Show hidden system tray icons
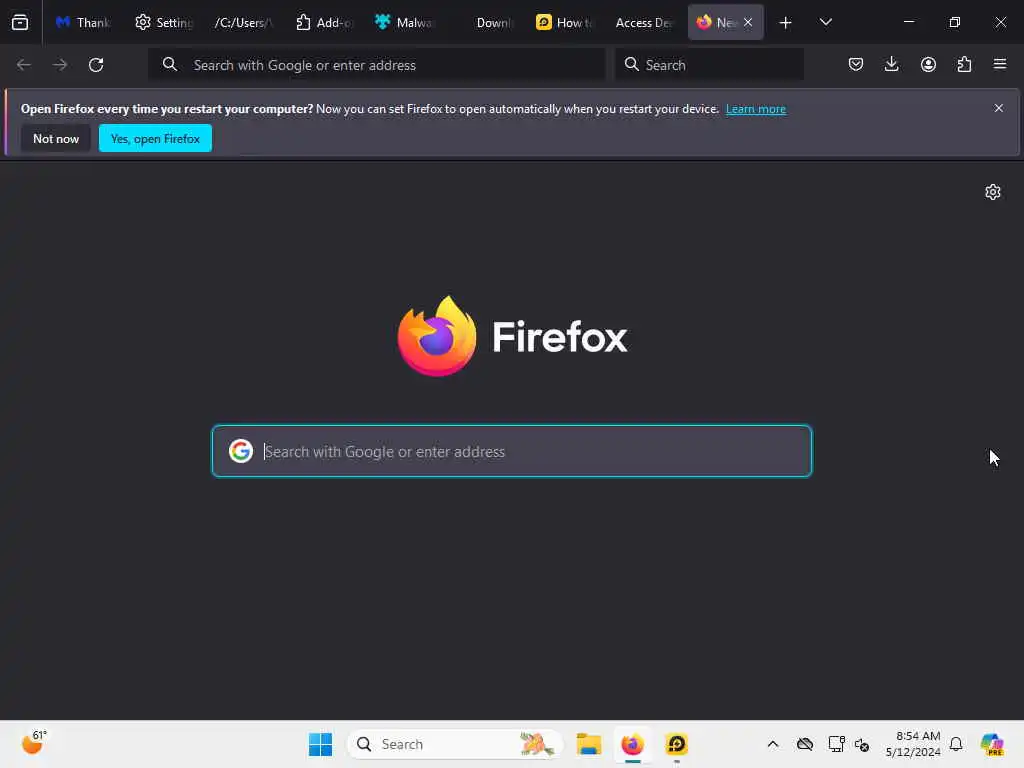This screenshot has width=1024, height=768. pos(773,744)
